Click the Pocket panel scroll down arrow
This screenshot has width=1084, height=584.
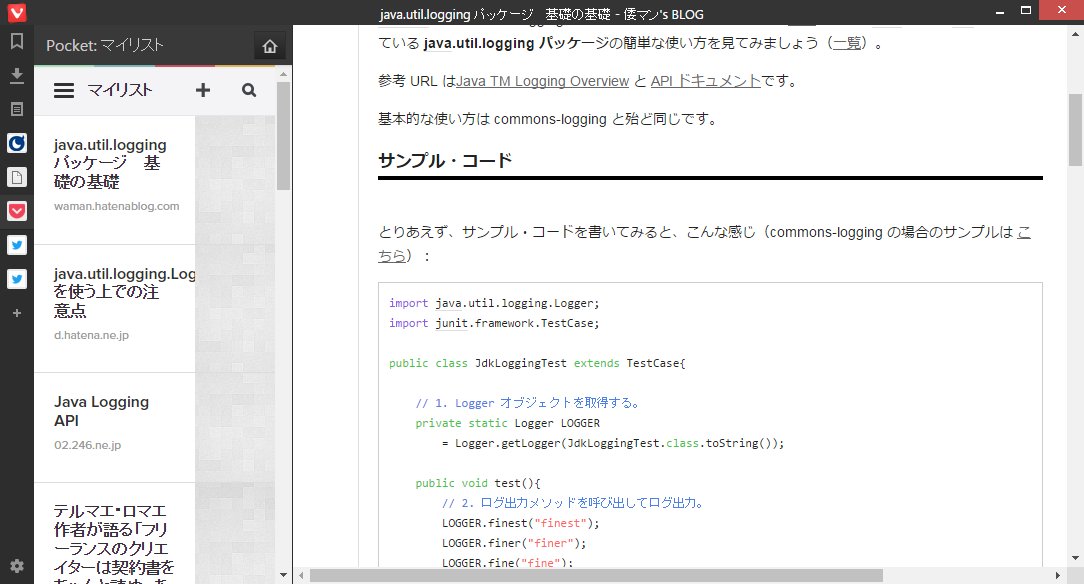[283, 575]
